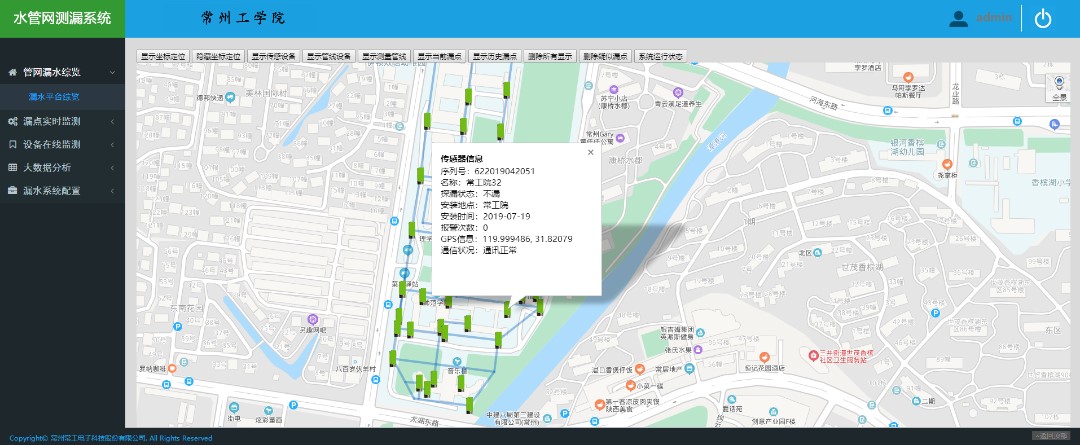This screenshot has width=1080, height=445.
Task: Click the briefcase icon beside 漏水系统配置
Action: [13, 190]
